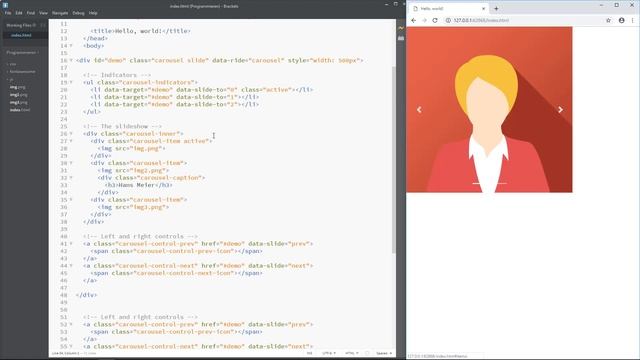Collapse the code fold on line 16
This screenshot has height=360, width=640.
click(71, 60)
